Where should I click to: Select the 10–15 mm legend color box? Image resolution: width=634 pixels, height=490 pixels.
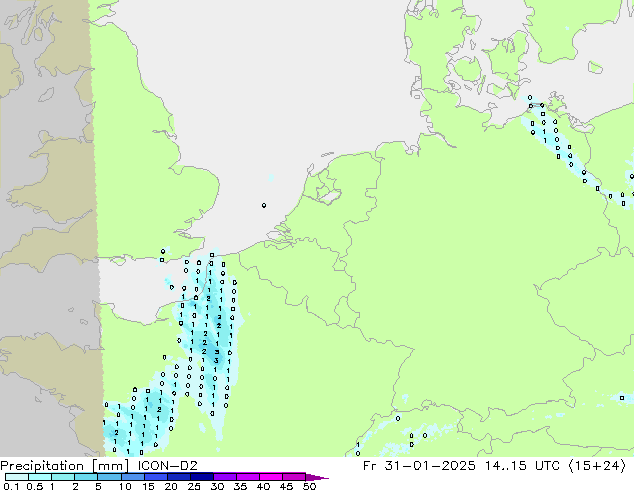pos(132,477)
